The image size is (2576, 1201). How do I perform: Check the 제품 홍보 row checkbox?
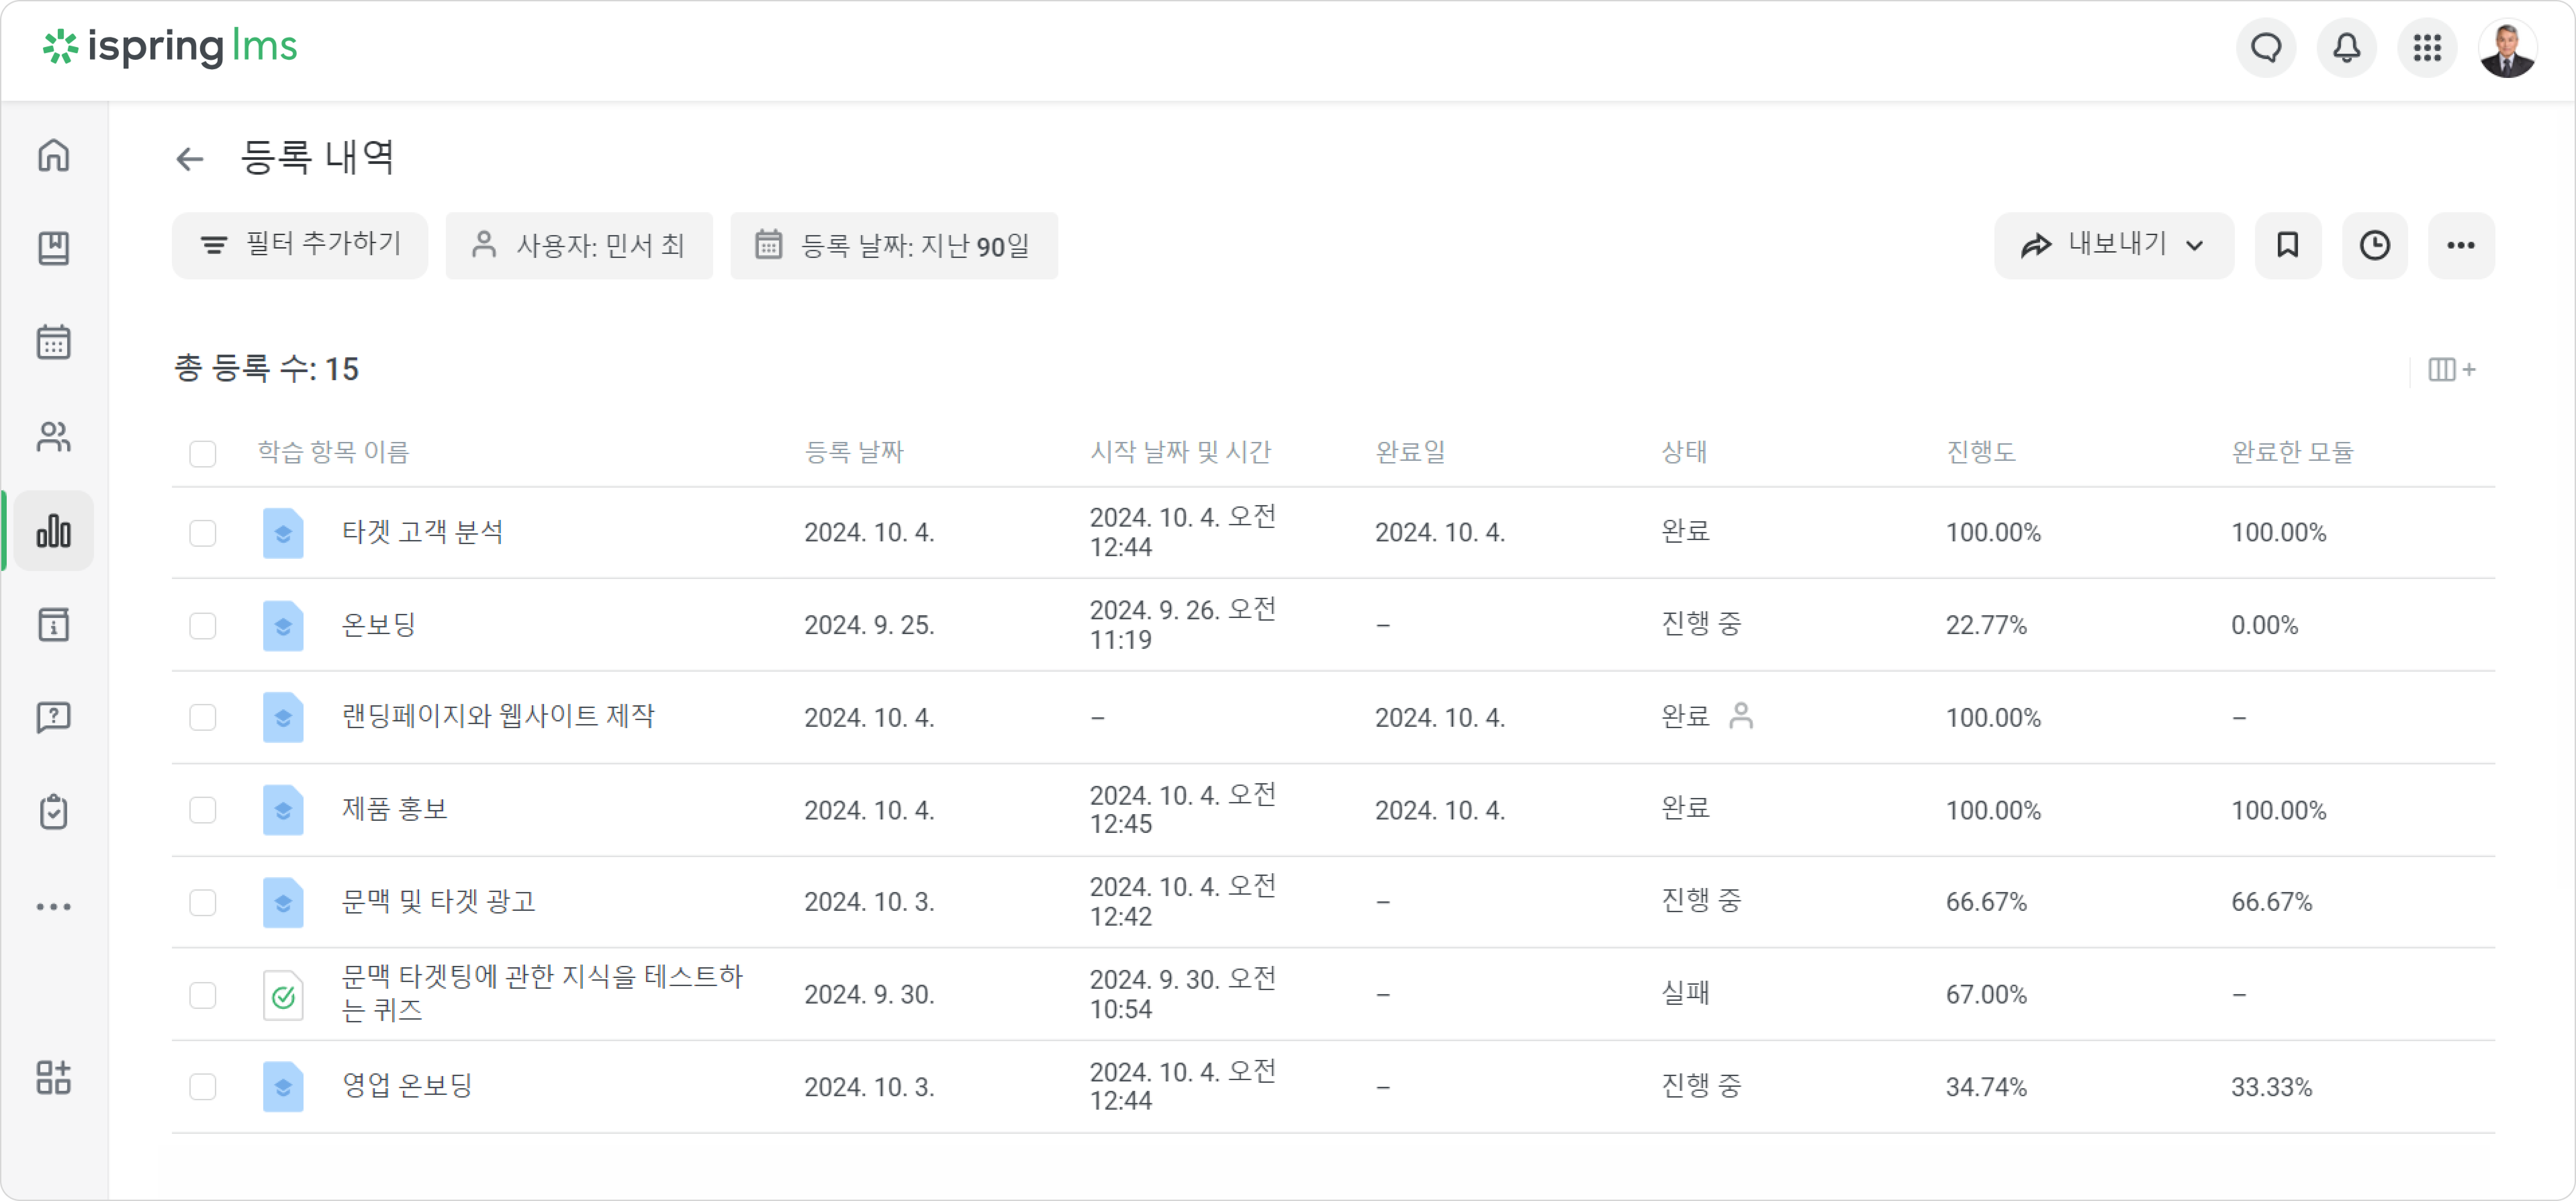[203, 810]
